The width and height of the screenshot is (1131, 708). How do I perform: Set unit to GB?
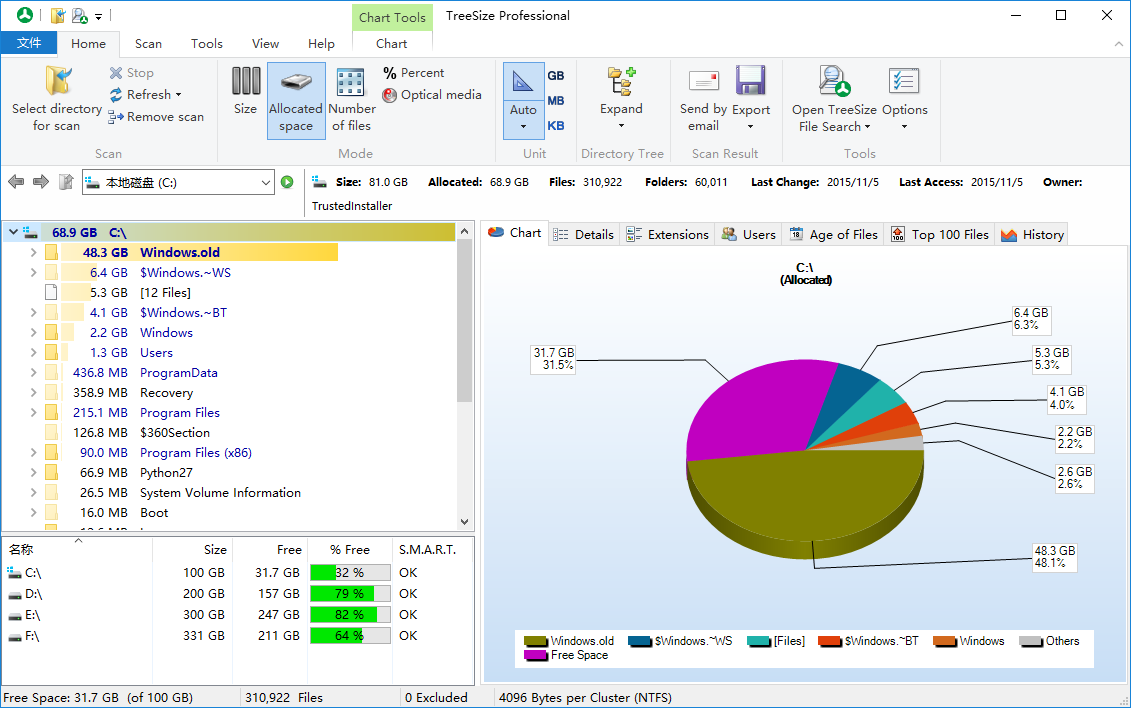[555, 76]
